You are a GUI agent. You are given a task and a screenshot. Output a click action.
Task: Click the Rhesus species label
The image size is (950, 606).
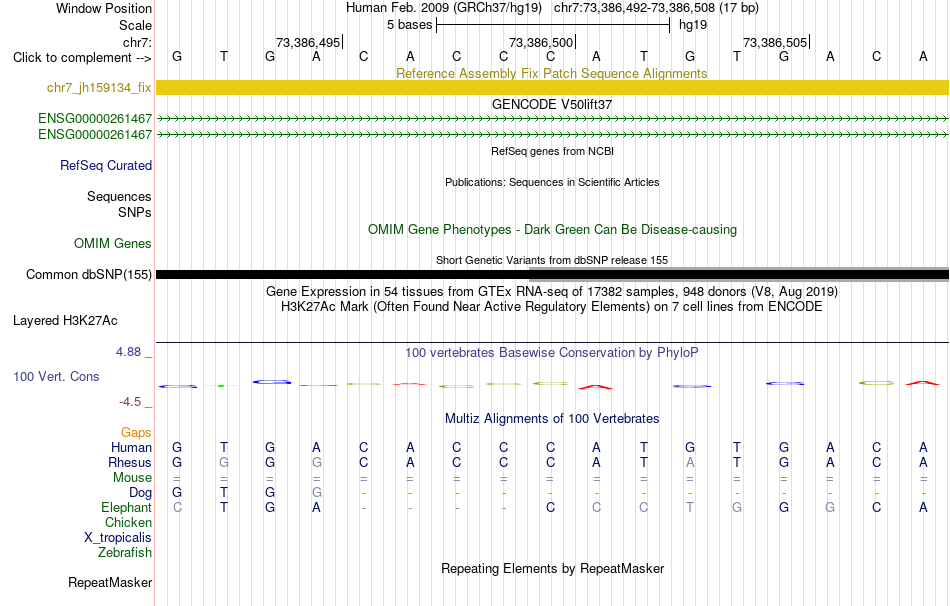[x=130, y=462]
